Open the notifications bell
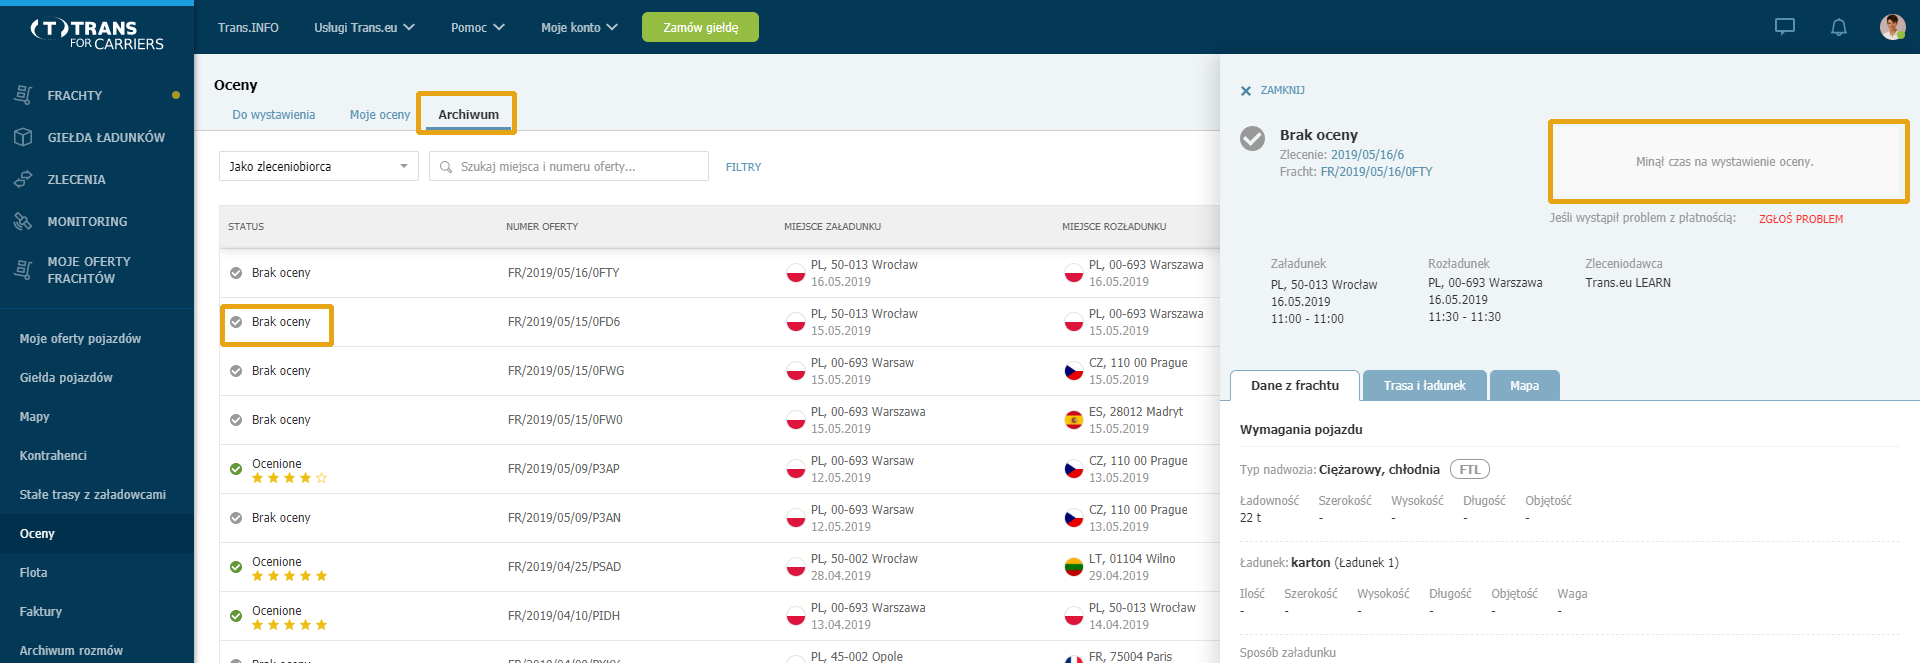 (x=1838, y=27)
